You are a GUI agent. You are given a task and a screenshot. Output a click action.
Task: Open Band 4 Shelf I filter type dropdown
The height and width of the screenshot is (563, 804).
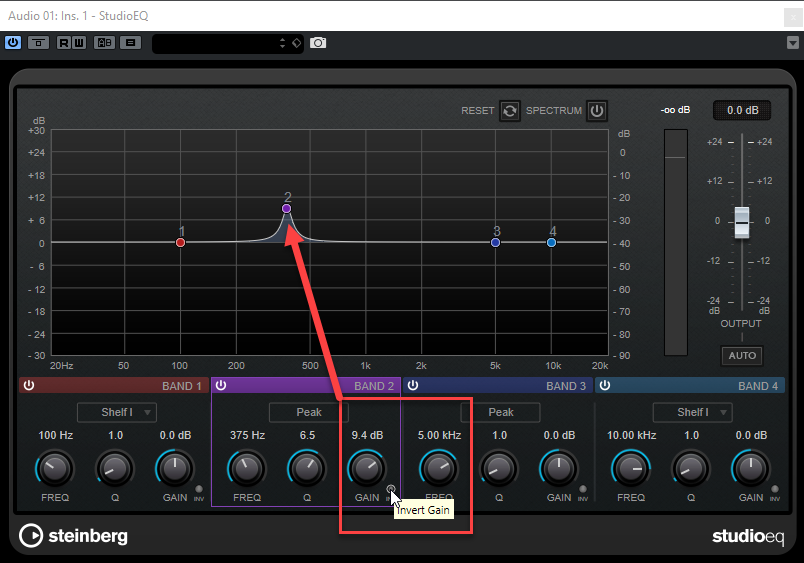(693, 412)
